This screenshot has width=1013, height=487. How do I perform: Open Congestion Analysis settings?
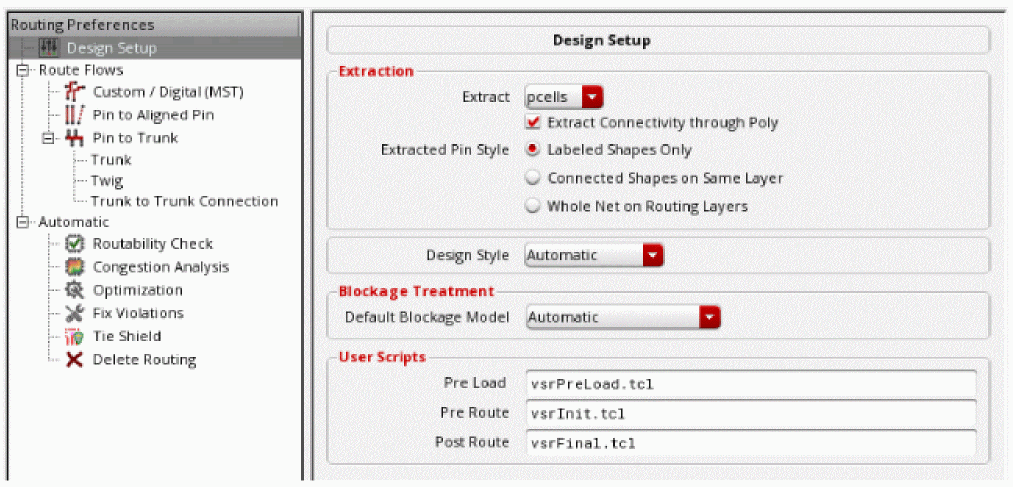[161, 267]
